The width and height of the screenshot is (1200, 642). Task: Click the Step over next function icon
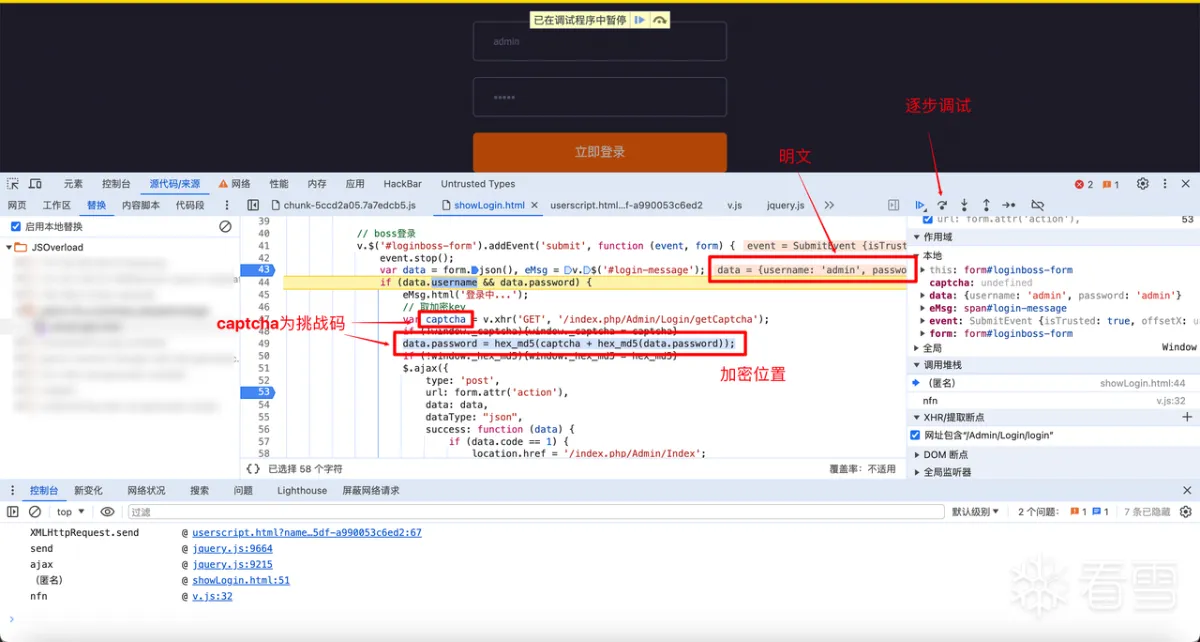pos(942,205)
